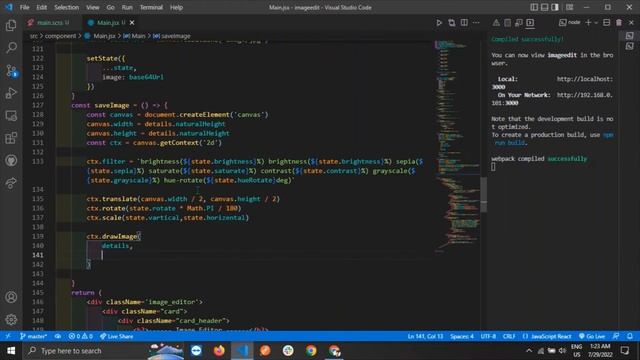This screenshot has height=360, width=640.
Task: Open the Help menu
Action: [176, 7]
